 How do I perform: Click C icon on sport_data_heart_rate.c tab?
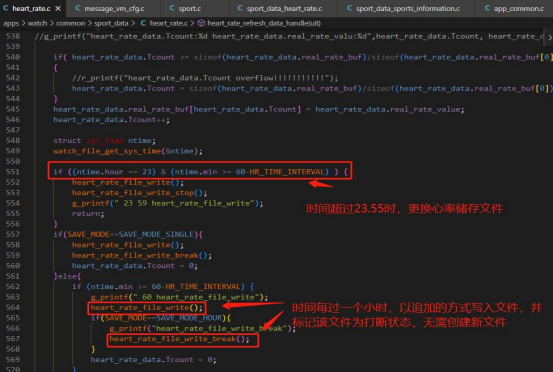coord(240,8)
